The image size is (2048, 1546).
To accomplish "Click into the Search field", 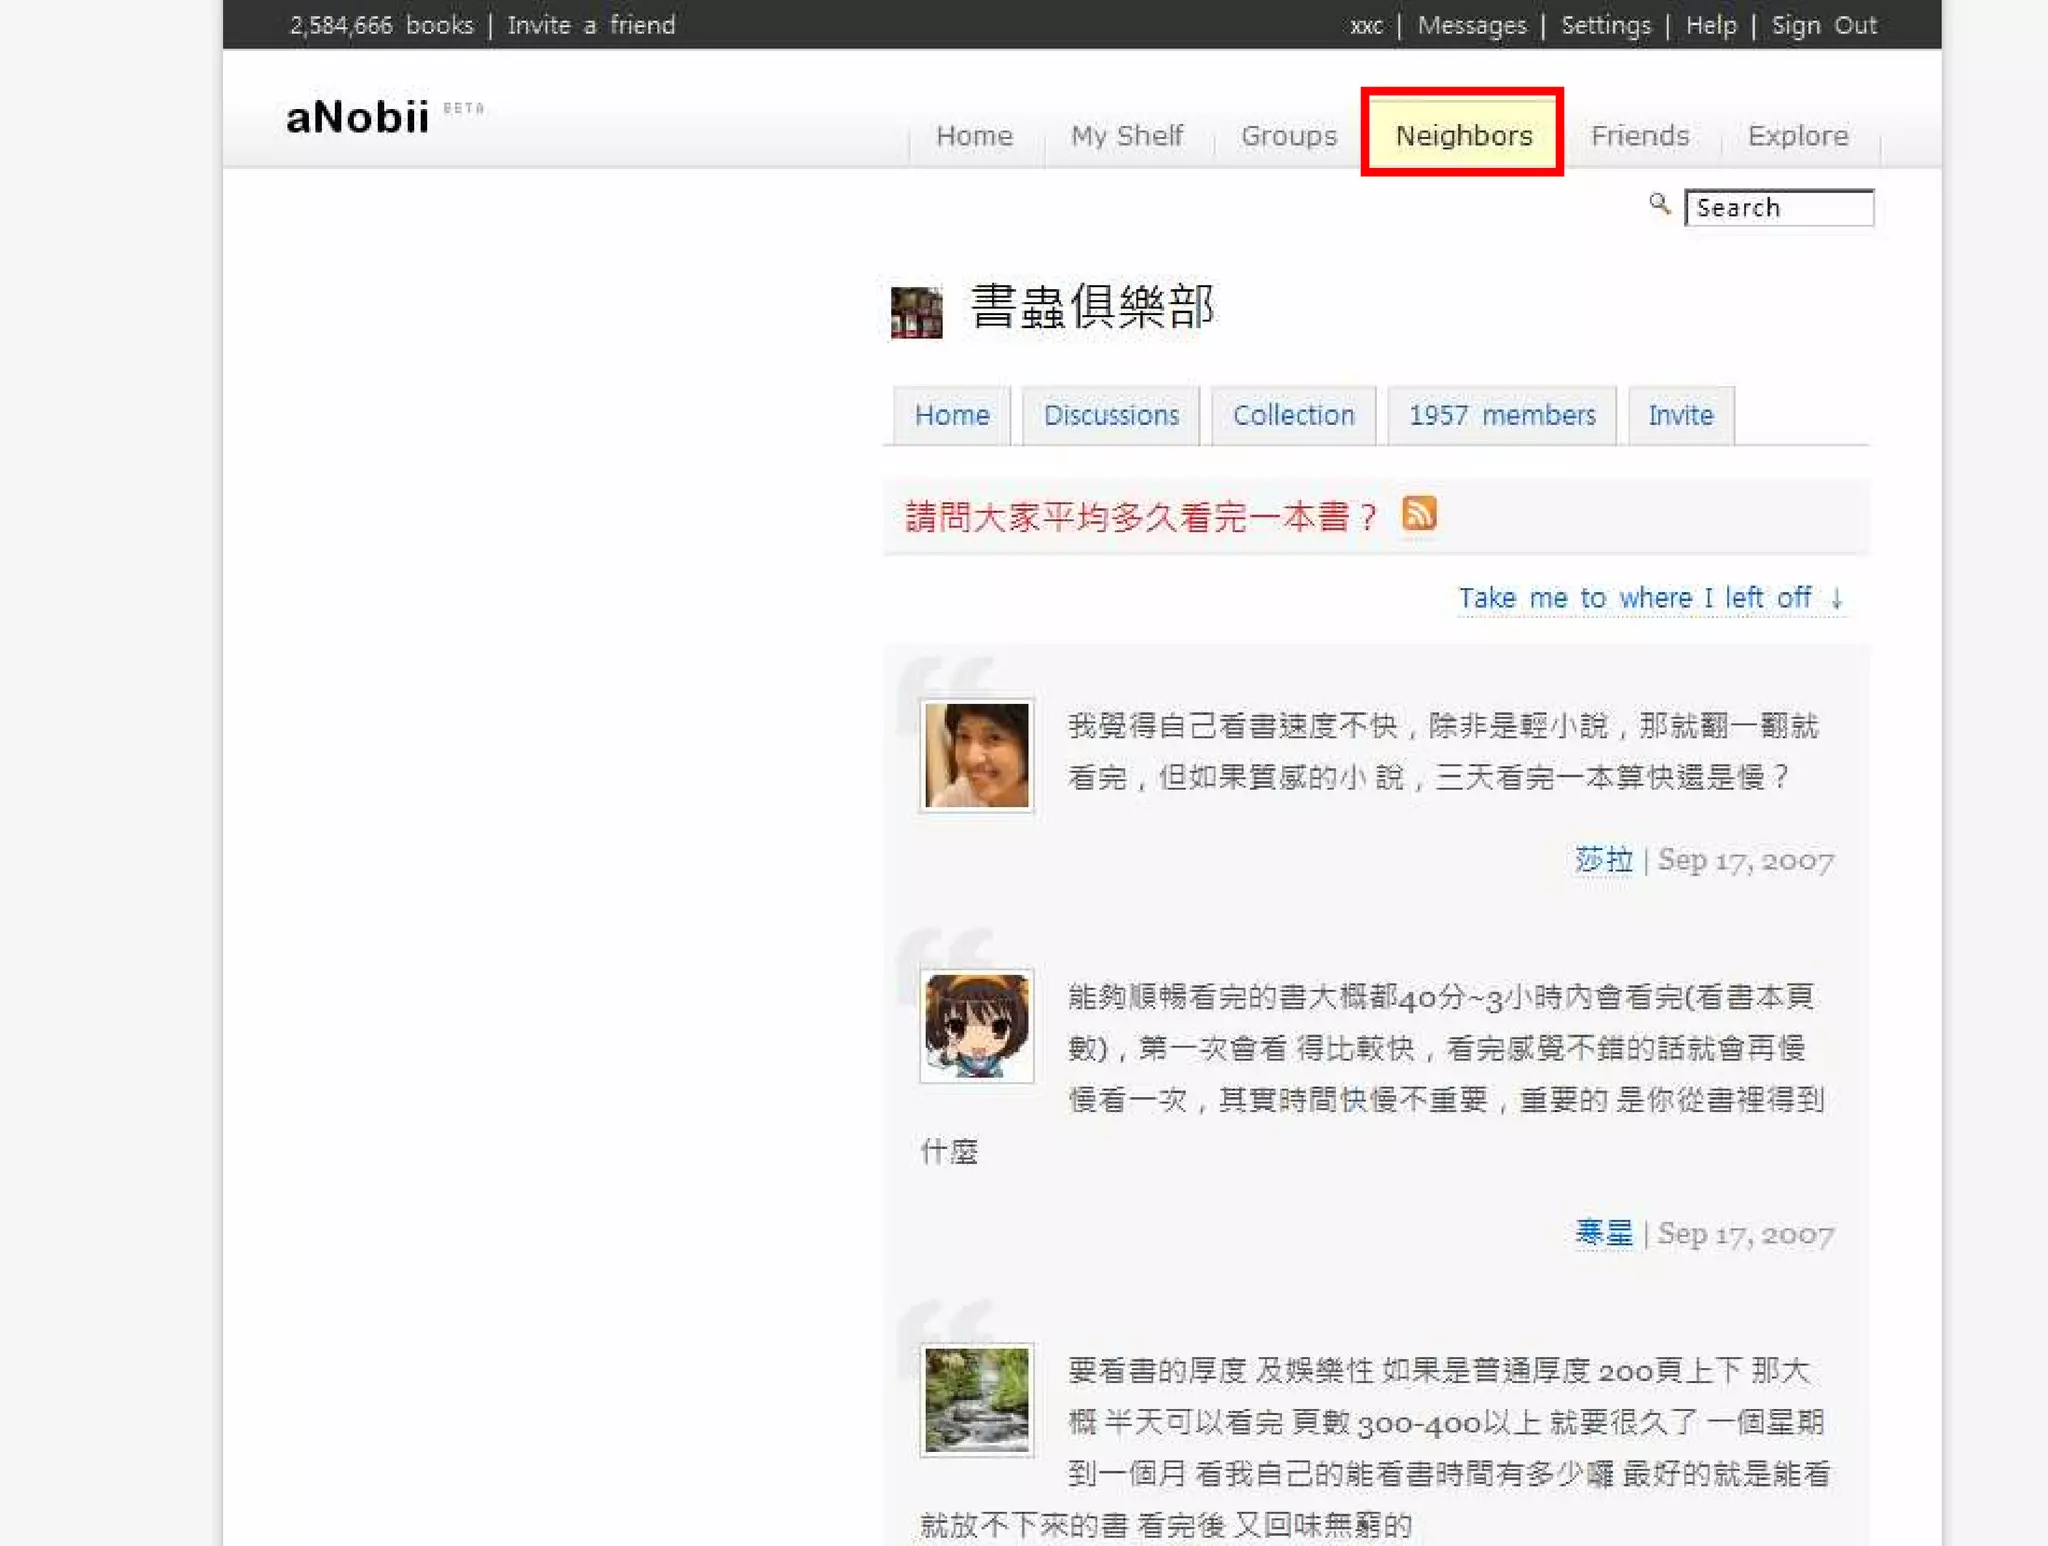I will 1779,207.
